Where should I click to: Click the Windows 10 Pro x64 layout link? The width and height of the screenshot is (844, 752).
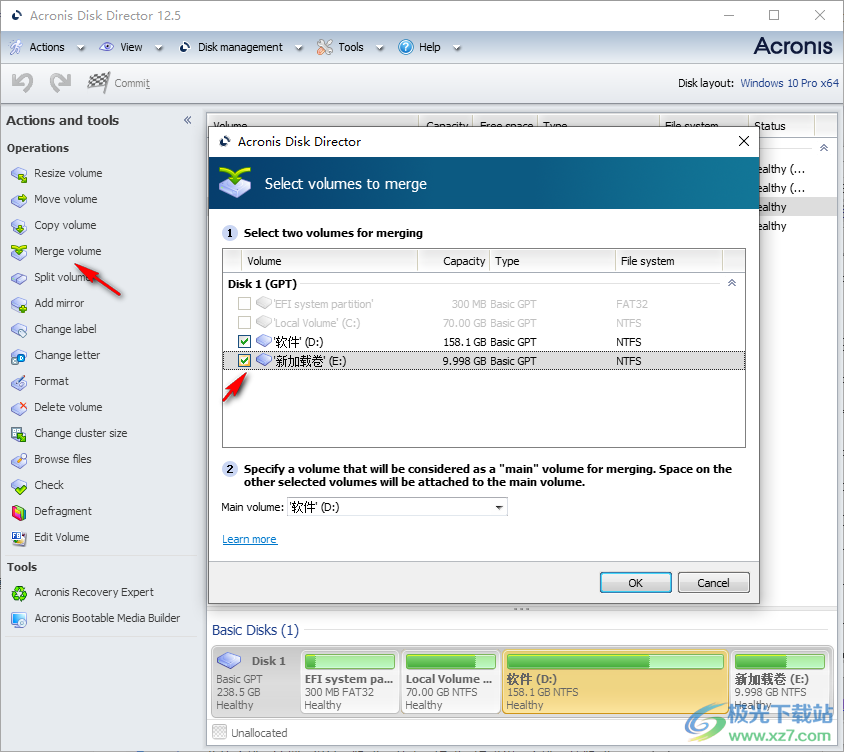tap(790, 83)
